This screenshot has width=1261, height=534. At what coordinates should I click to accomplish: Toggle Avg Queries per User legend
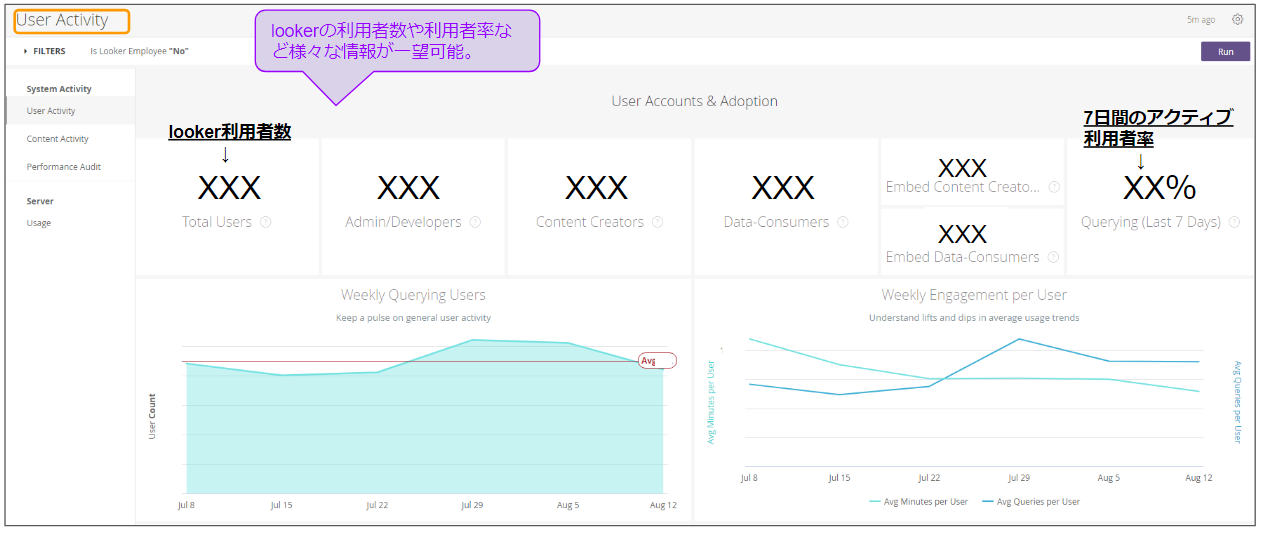point(1031,501)
